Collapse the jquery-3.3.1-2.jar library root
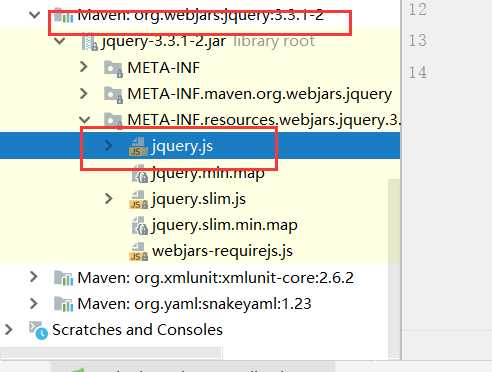This screenshot has width=492, height=372. coord(60,41)
